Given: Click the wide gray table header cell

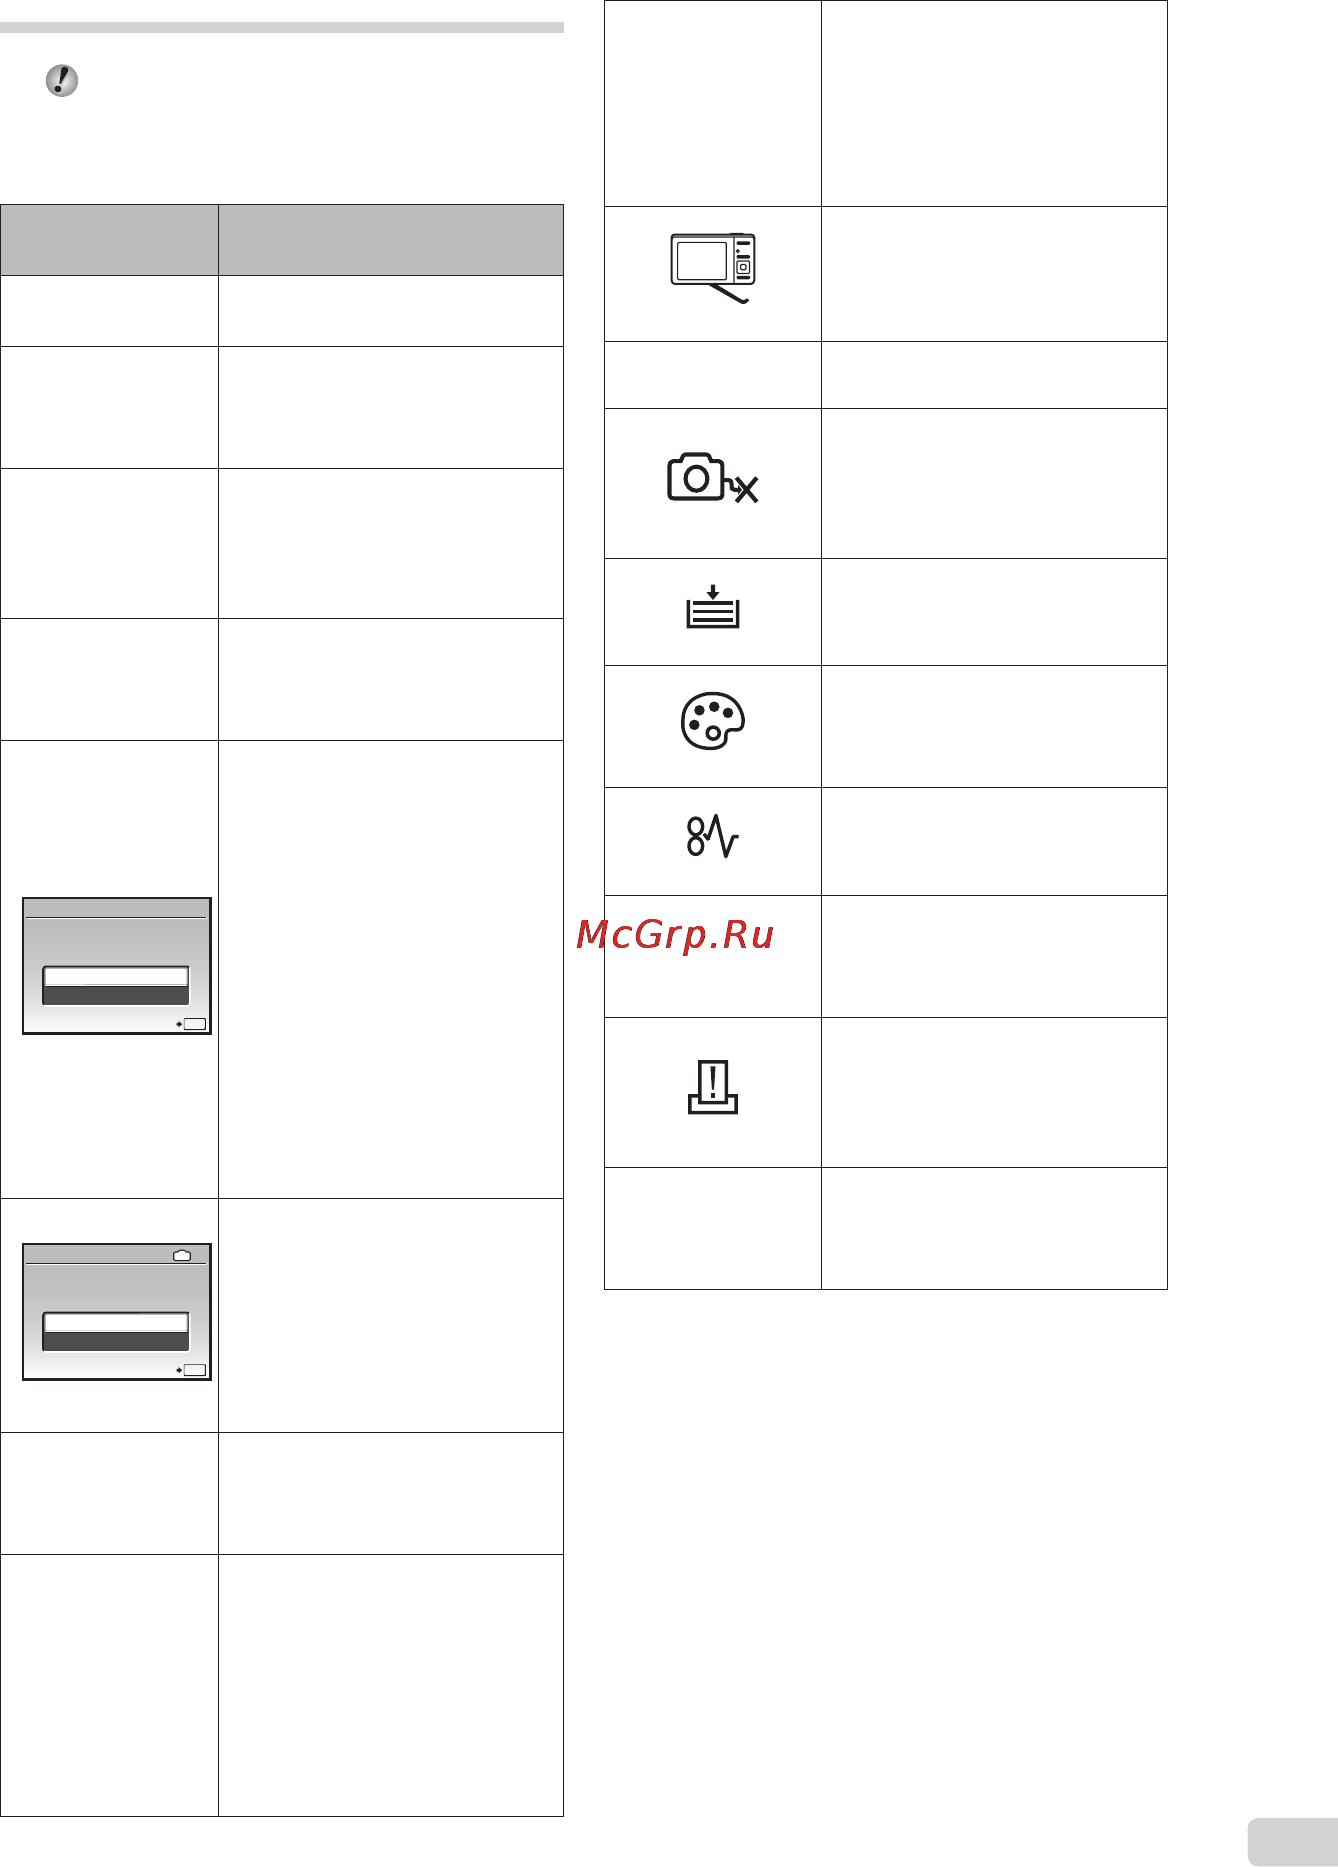Looking at the screenshot, I should pos(391,240).
